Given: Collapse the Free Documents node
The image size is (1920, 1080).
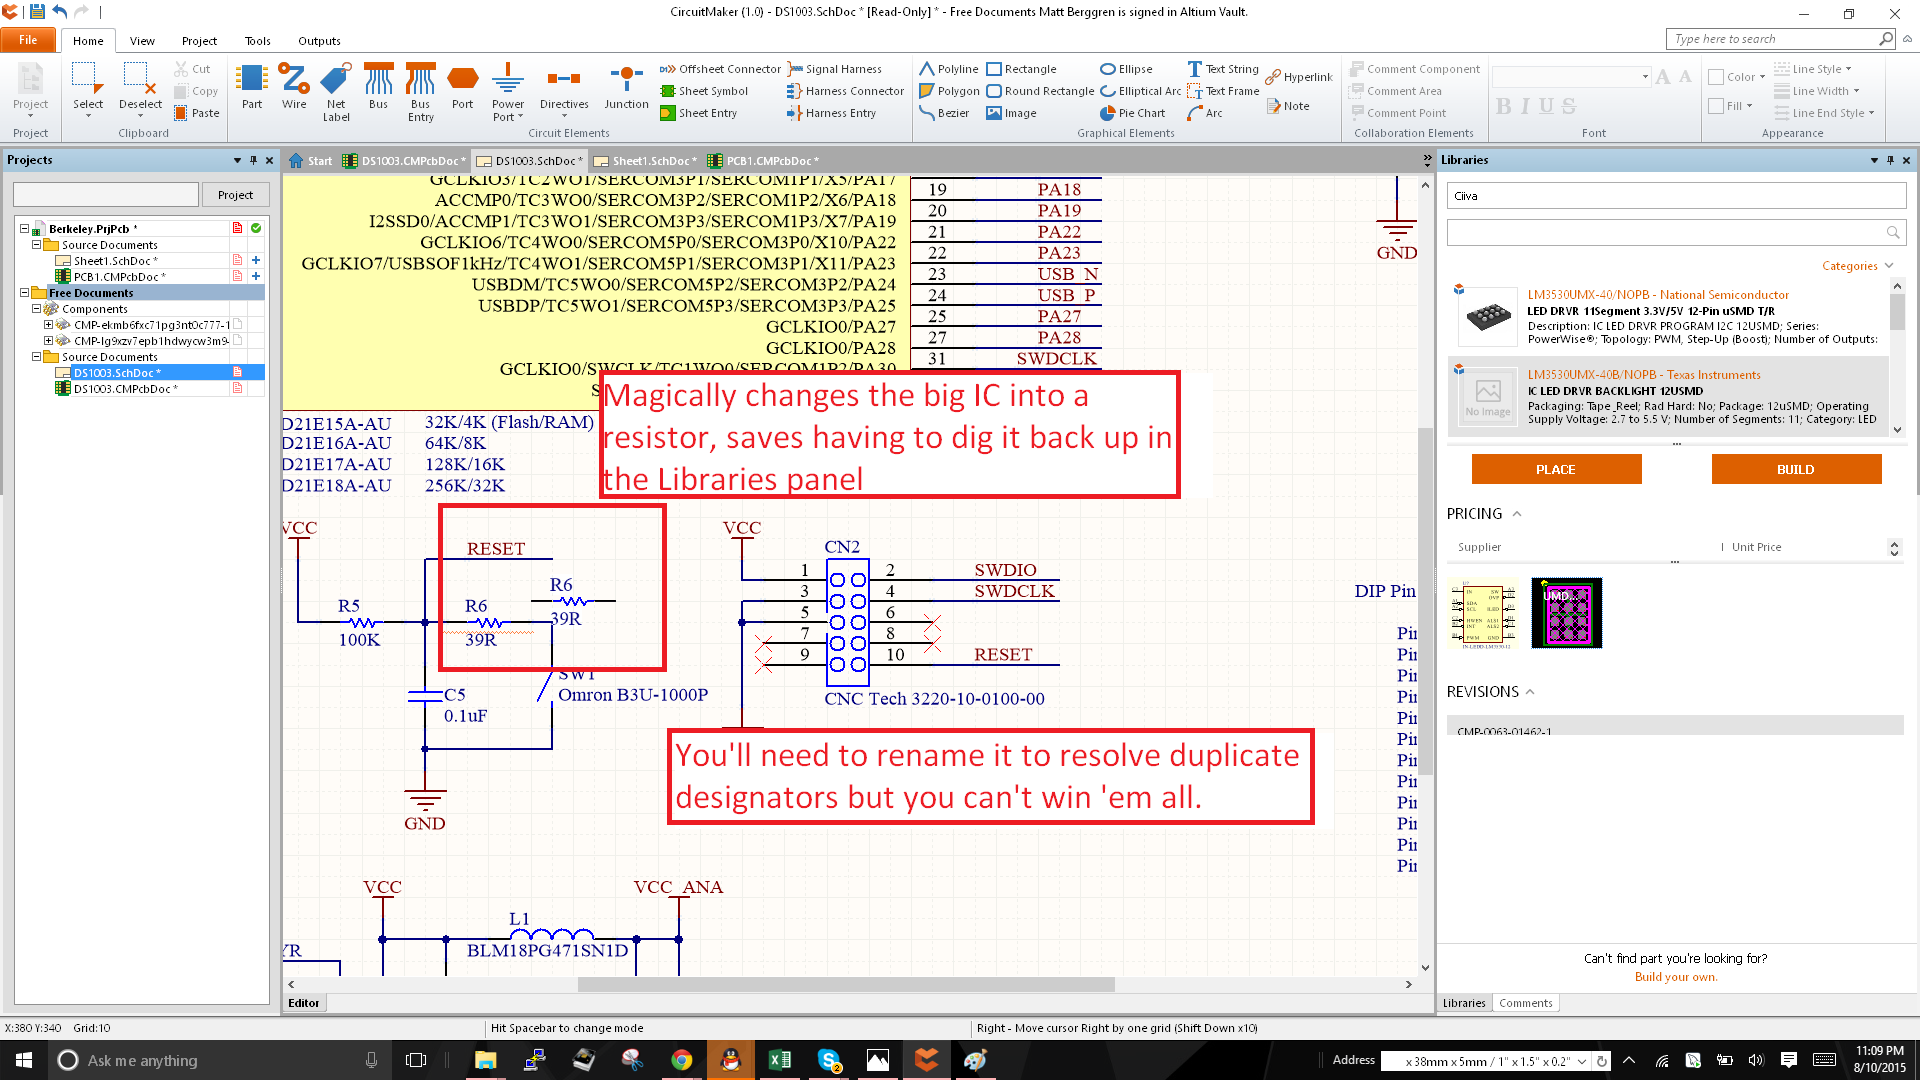Looking at the screenshot, I should tap(24, 293).
